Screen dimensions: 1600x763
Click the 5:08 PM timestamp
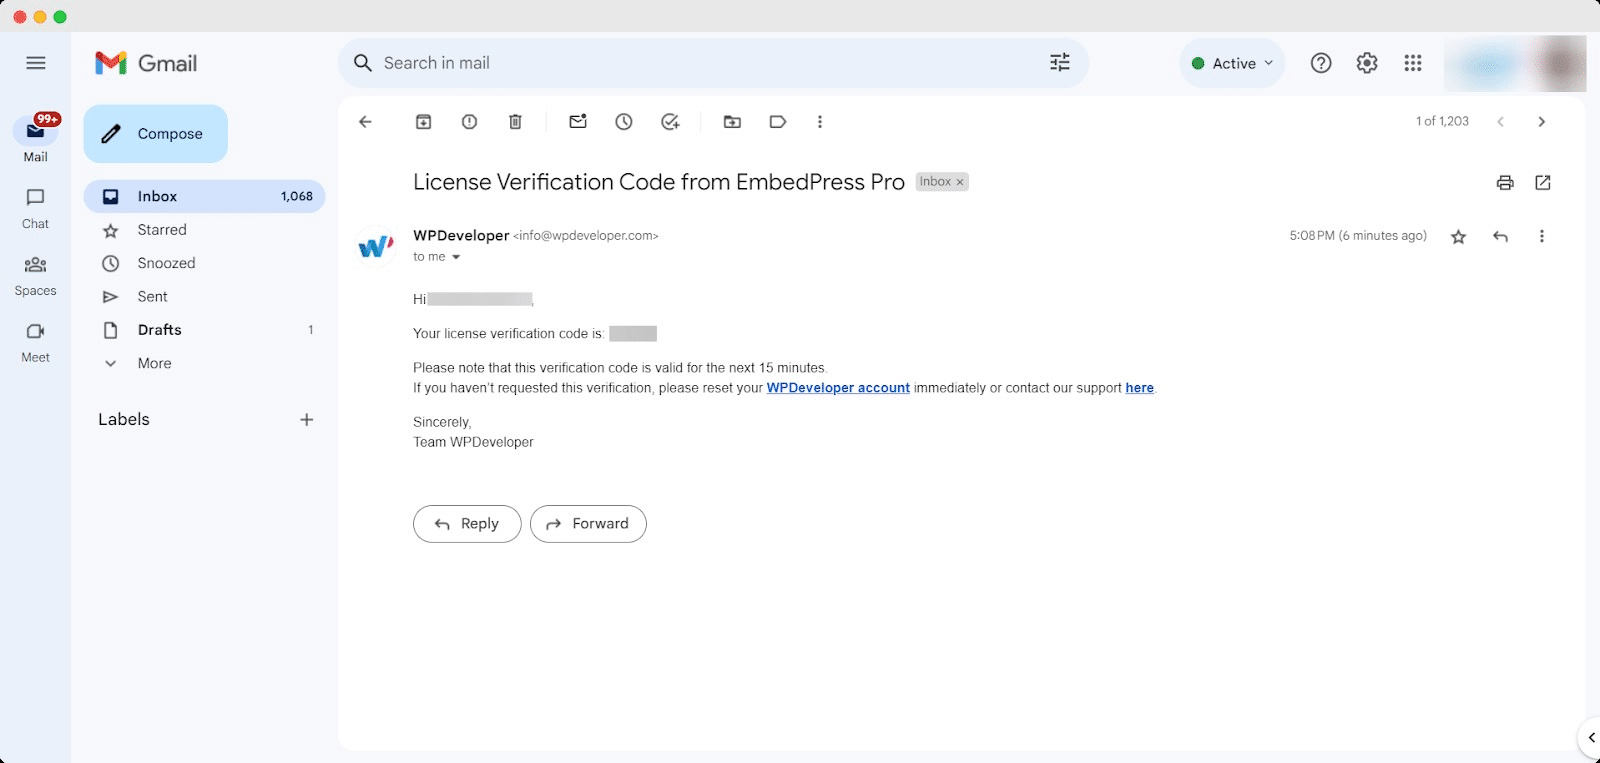pos(1358,236)
